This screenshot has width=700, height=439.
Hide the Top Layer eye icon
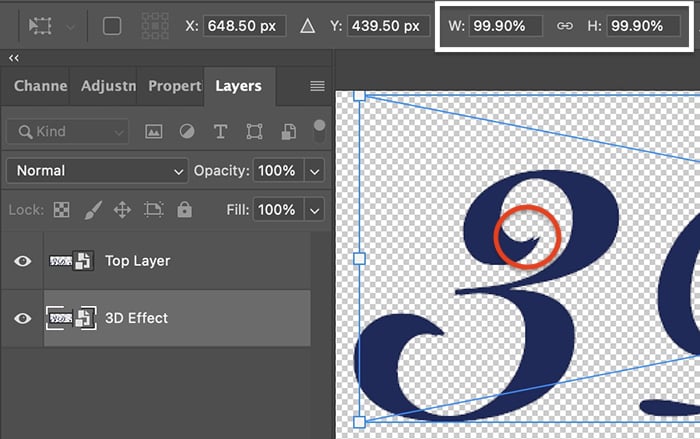(x=22, y=261)
